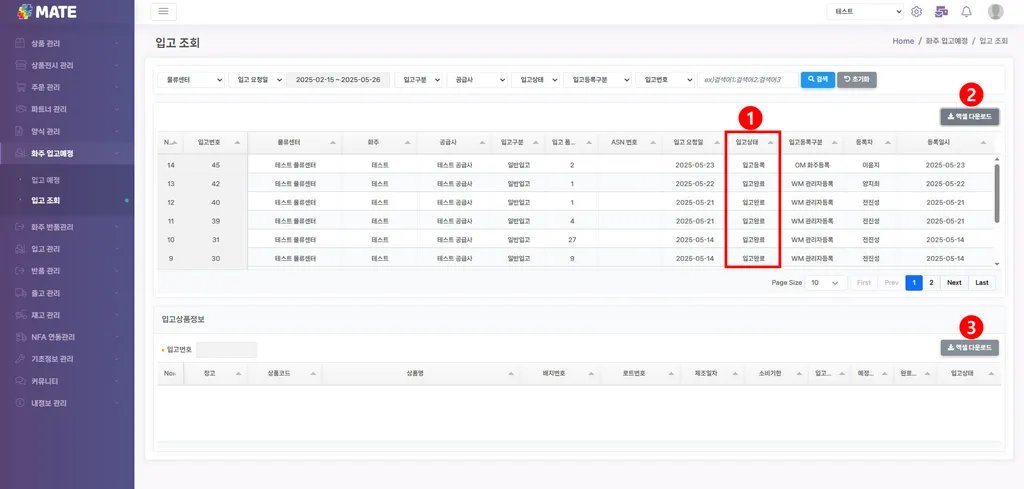Expand the 출고 관리 sidebar menu
Viewport: 1024px width, 489px height.
click(67, 293)
